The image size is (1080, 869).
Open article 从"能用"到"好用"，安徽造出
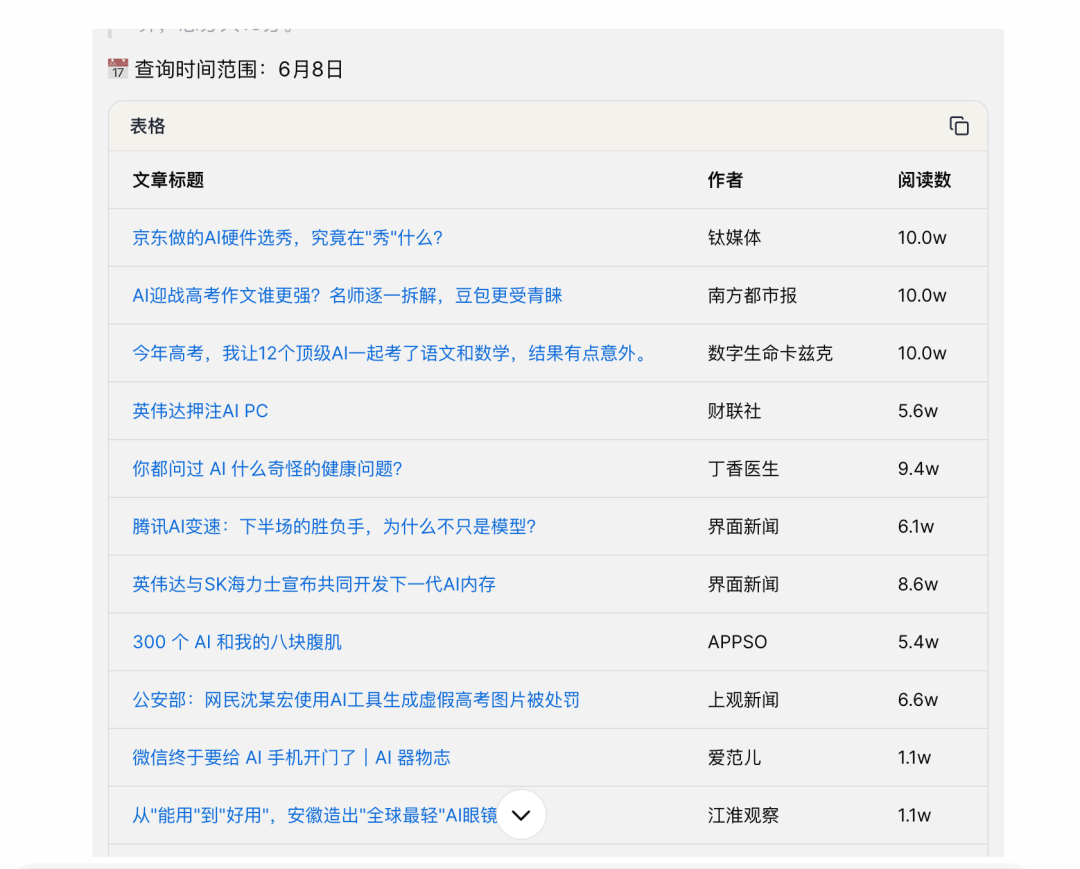[x=315, y=816]
